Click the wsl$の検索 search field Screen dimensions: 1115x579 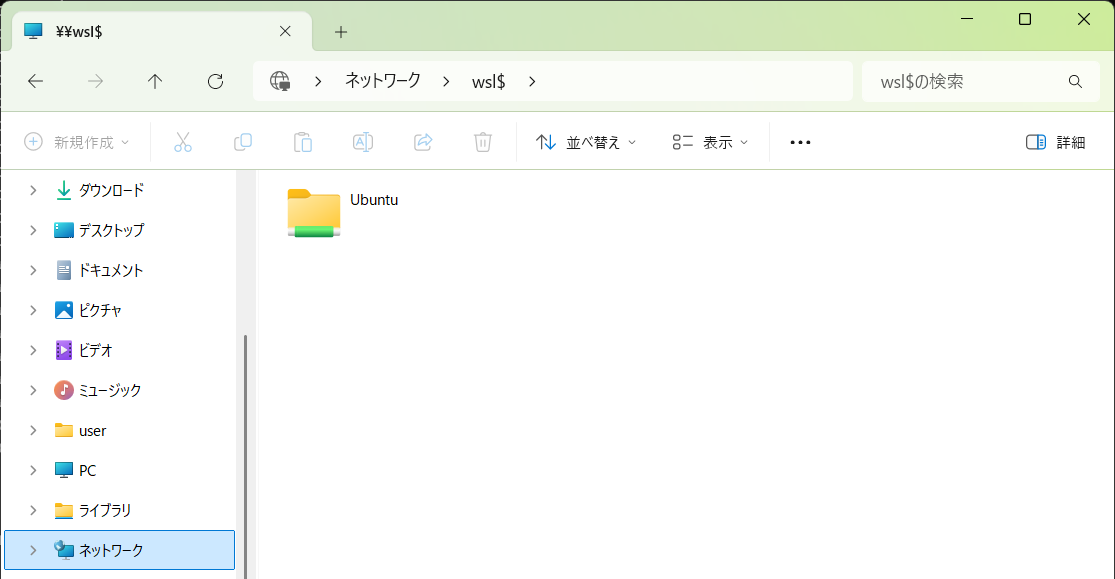960,82
